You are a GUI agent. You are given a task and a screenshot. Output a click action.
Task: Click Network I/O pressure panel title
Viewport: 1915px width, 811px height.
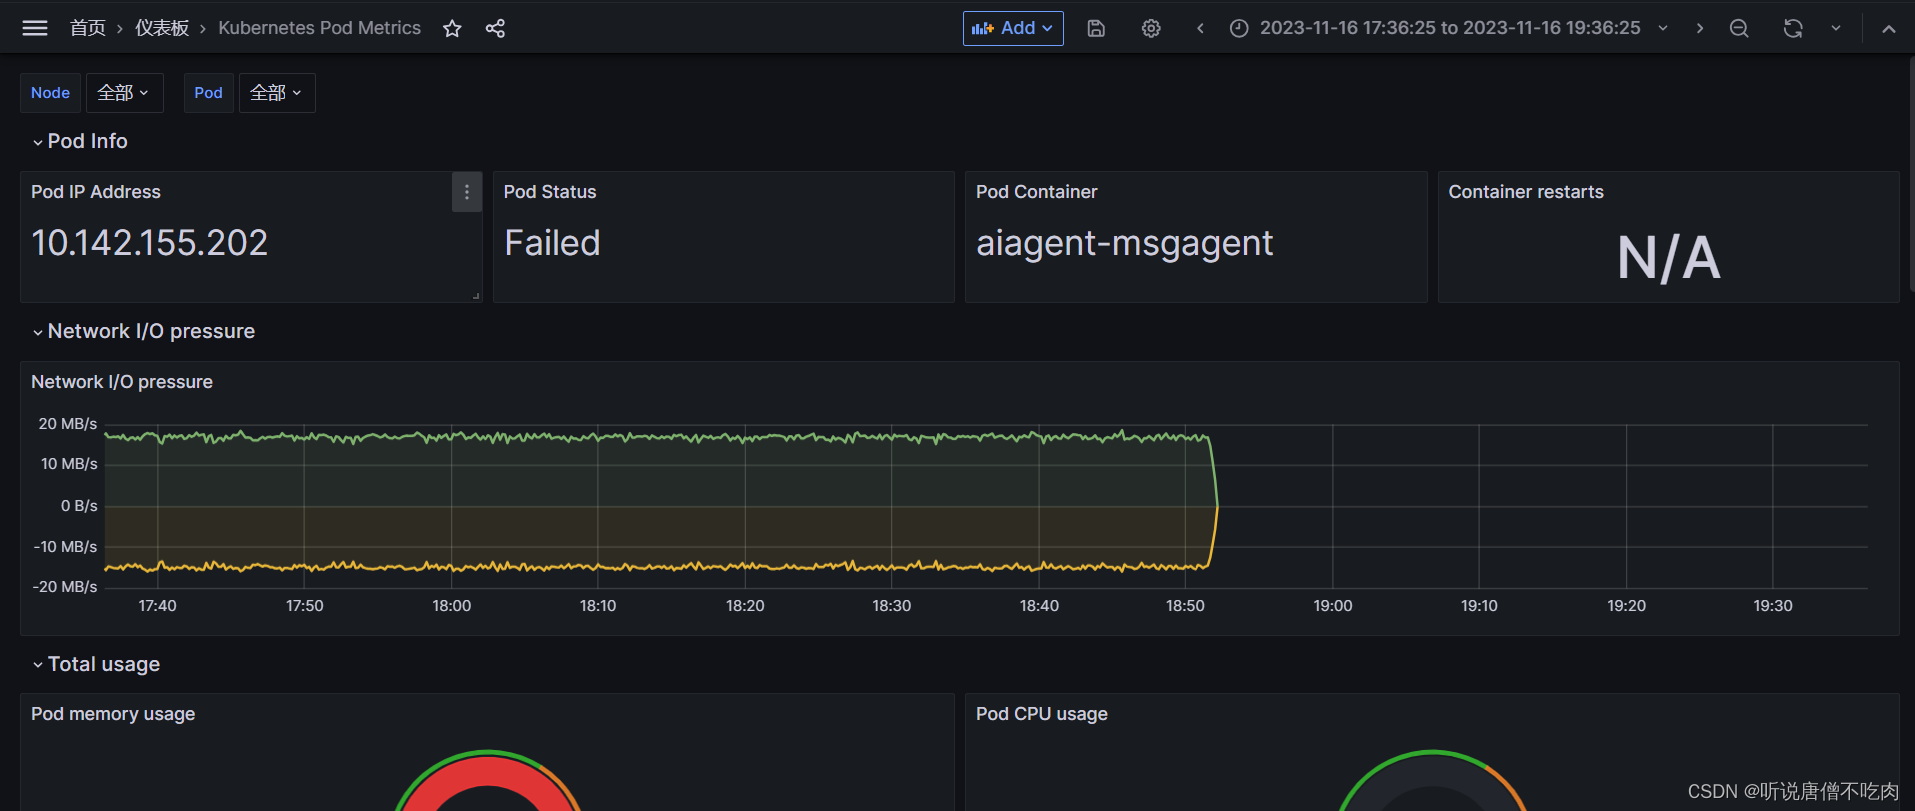click(122, 382)
